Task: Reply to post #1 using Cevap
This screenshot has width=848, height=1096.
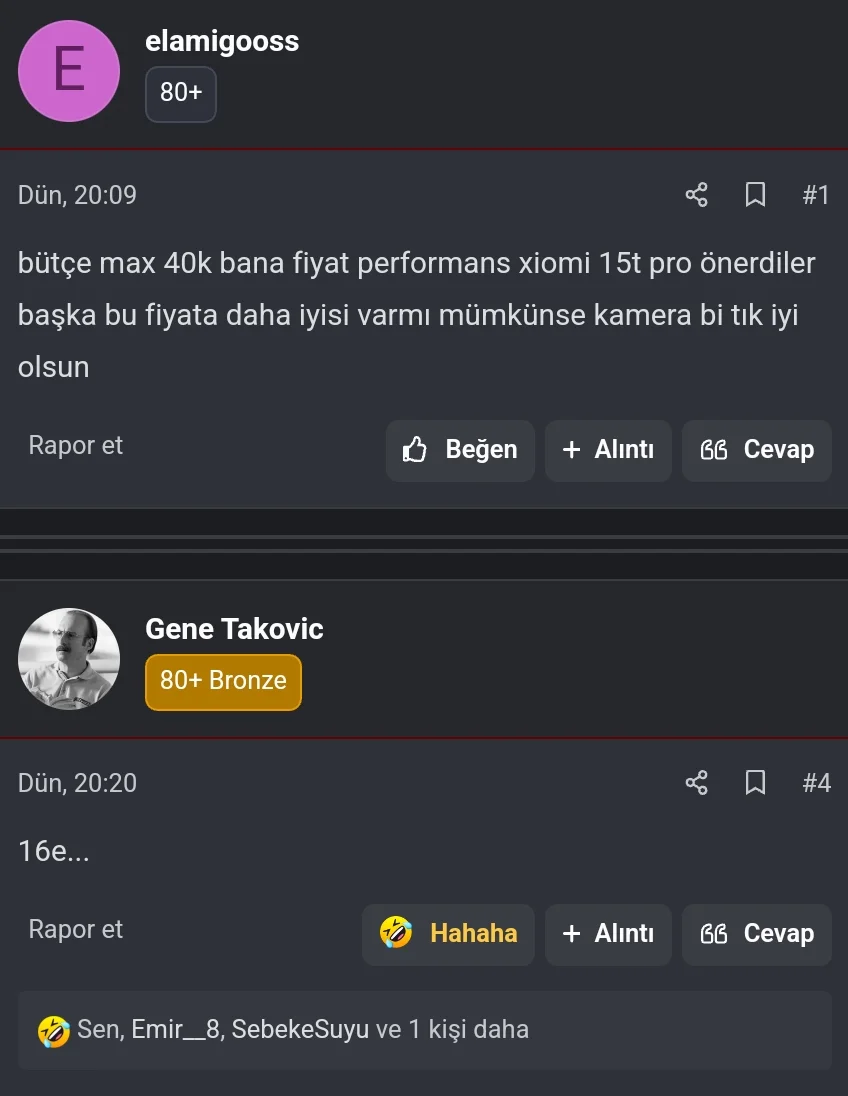Action: (757, 450)
